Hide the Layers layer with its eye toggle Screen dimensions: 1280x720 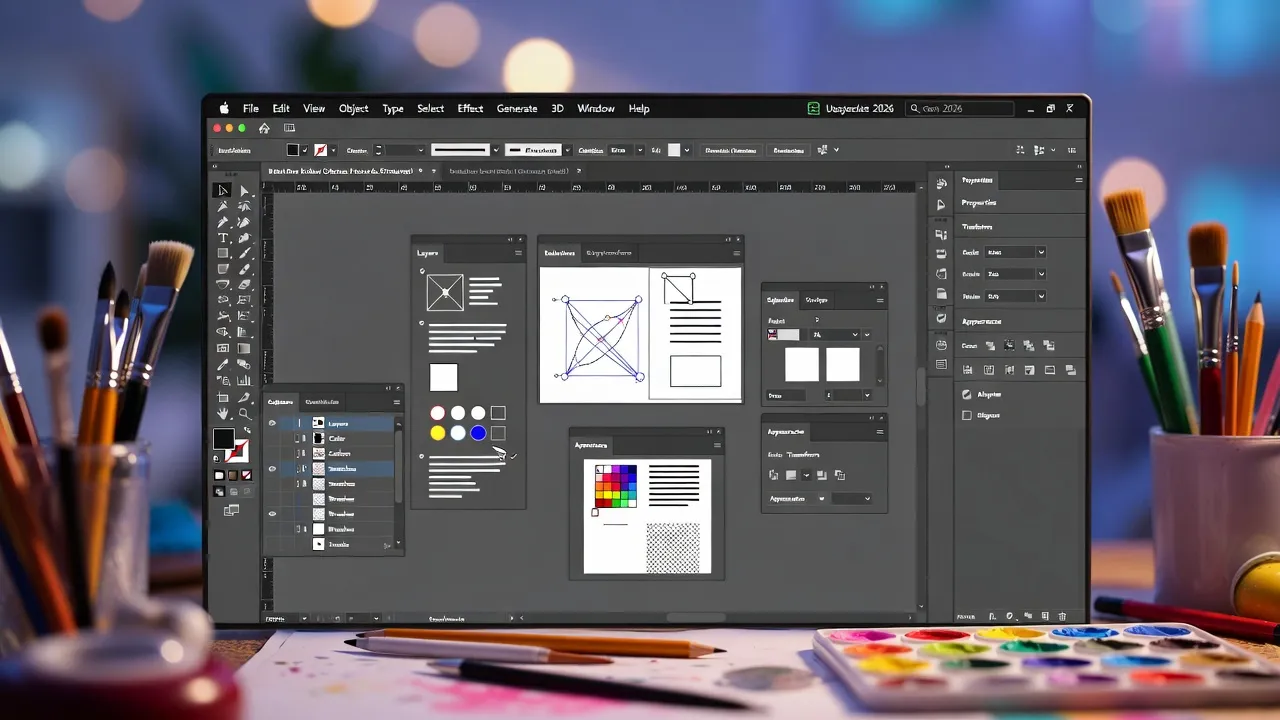click(271, 423)
